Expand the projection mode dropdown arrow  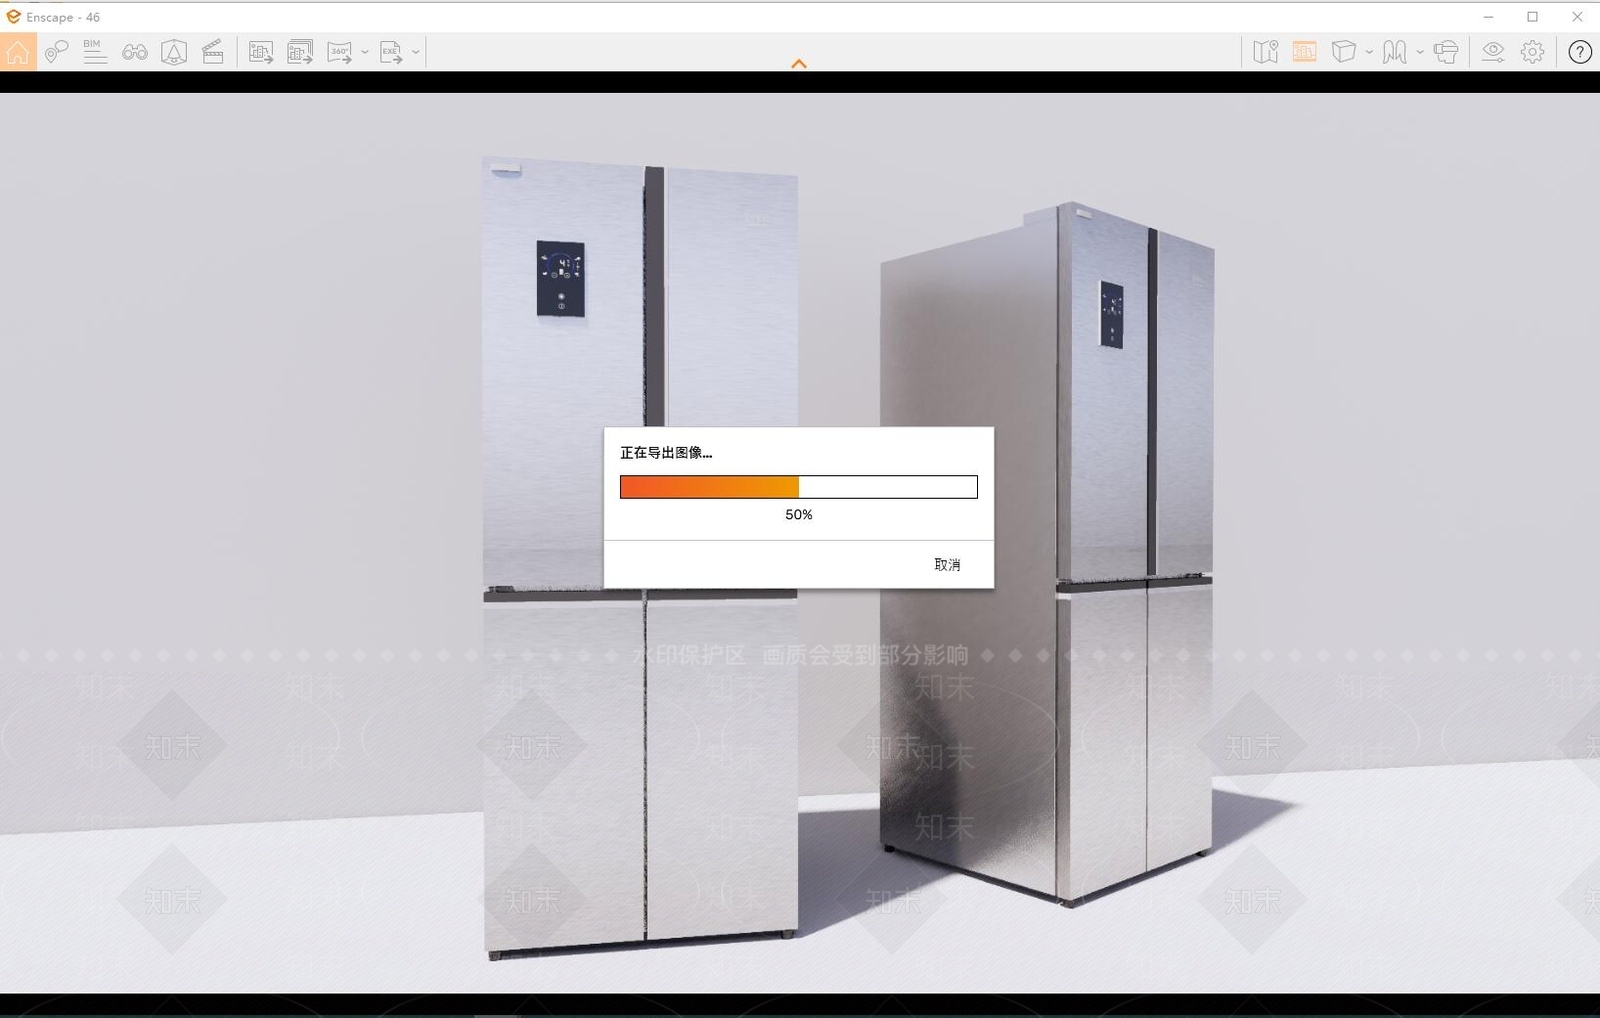(1369, 52)
